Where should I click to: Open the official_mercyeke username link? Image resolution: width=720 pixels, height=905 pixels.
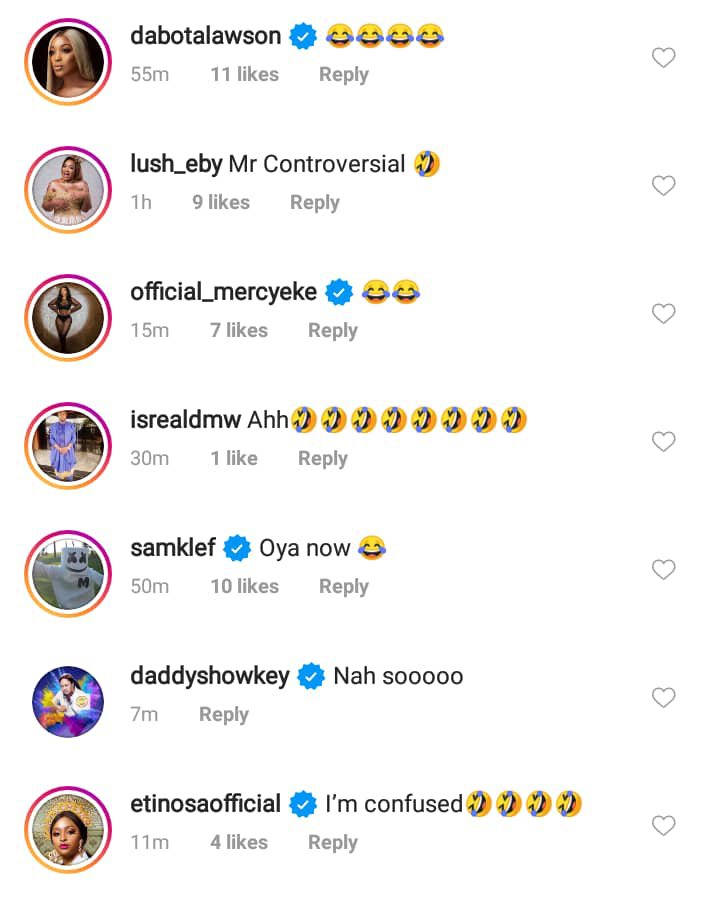(x=223, y=292)
